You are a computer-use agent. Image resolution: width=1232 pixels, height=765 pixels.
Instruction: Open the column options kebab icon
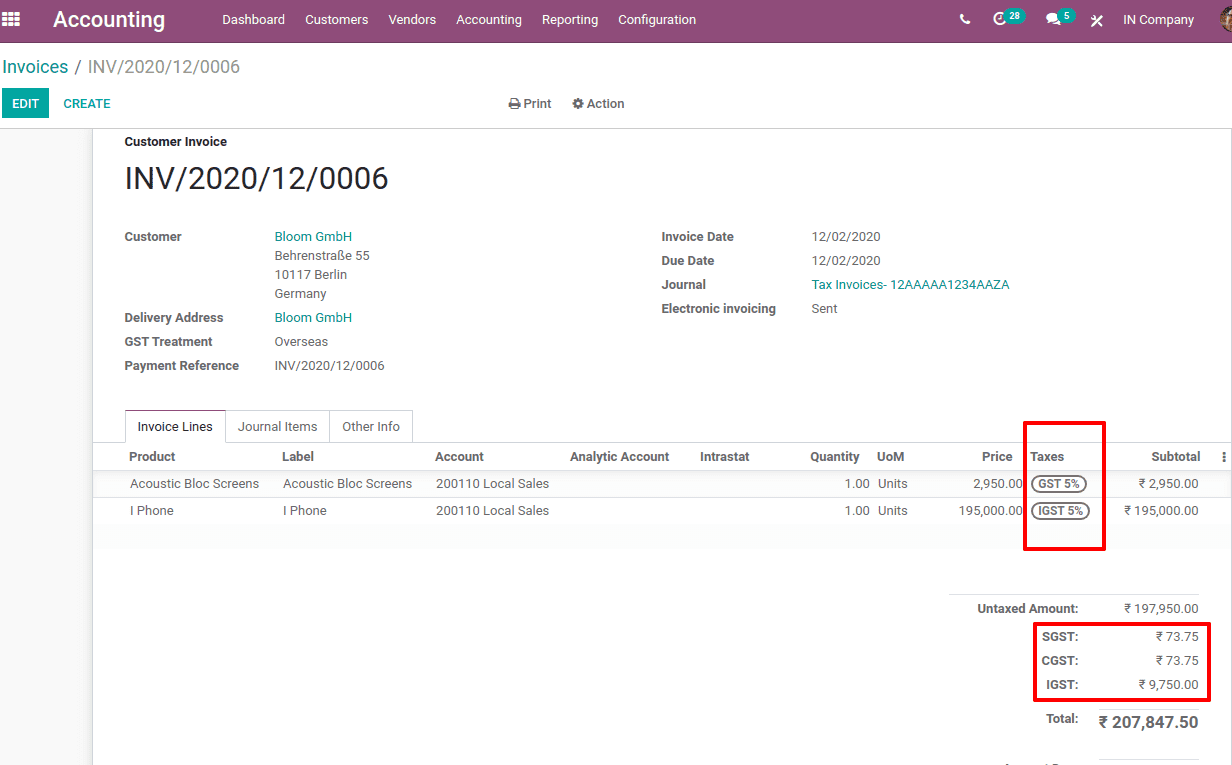pyautogui.click(x=1223, y=457)
